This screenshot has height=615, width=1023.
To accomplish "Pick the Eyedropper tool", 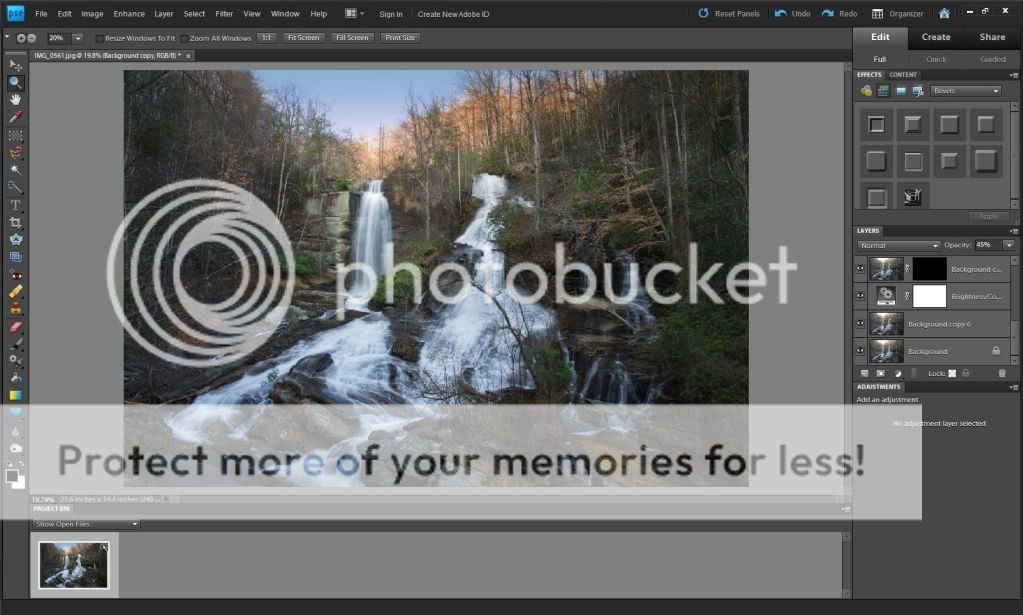I will (15, 117).
